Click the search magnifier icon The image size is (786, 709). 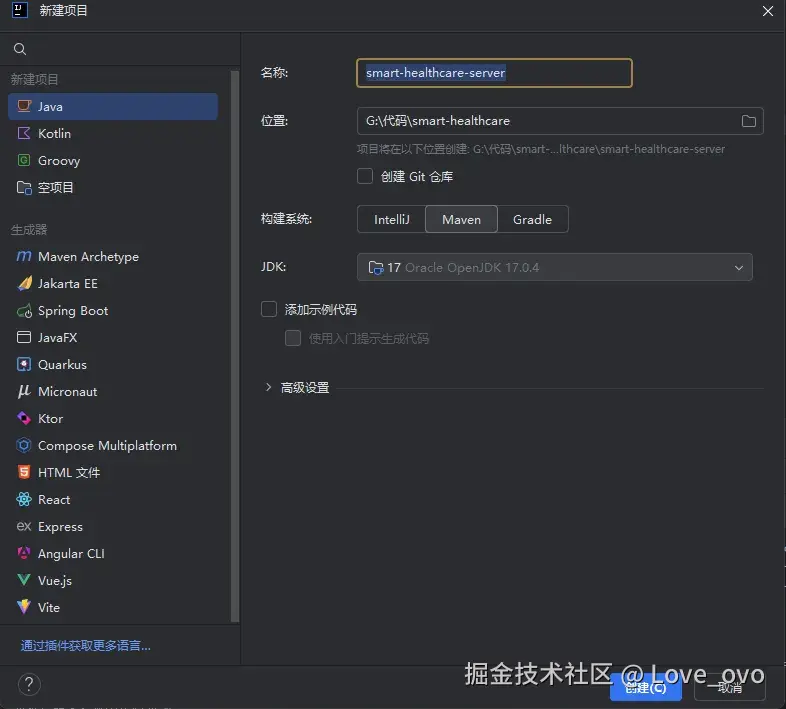tap(20, 49)
